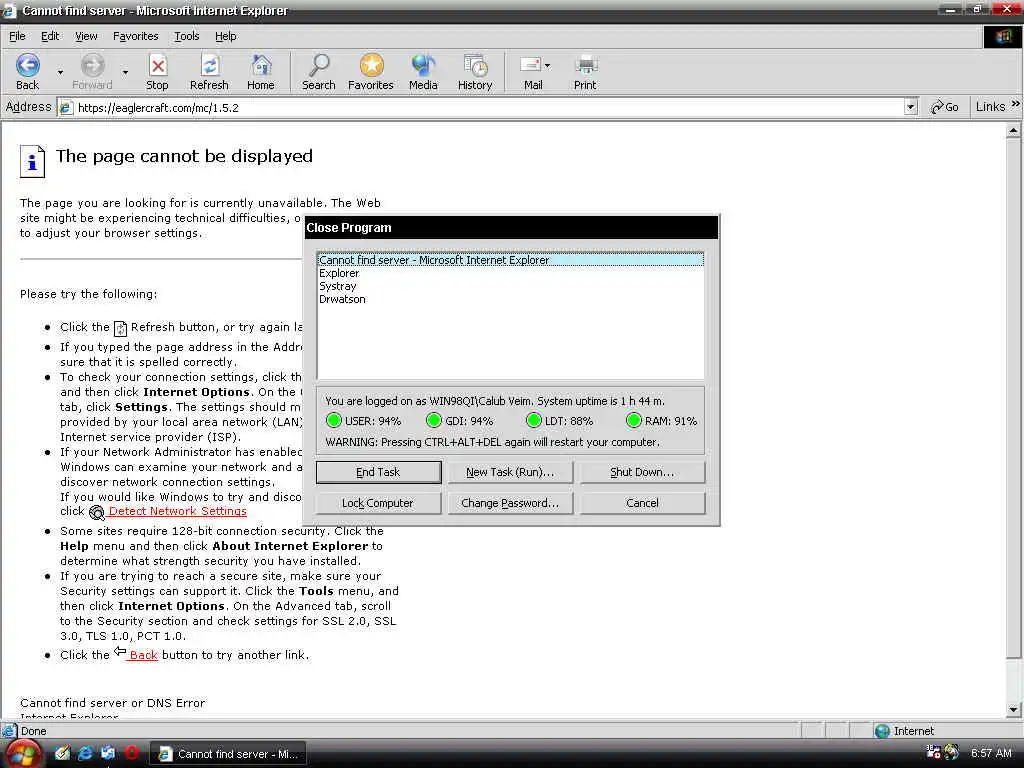
Task: Open the History toolbar icon
Action: (475, 65)
